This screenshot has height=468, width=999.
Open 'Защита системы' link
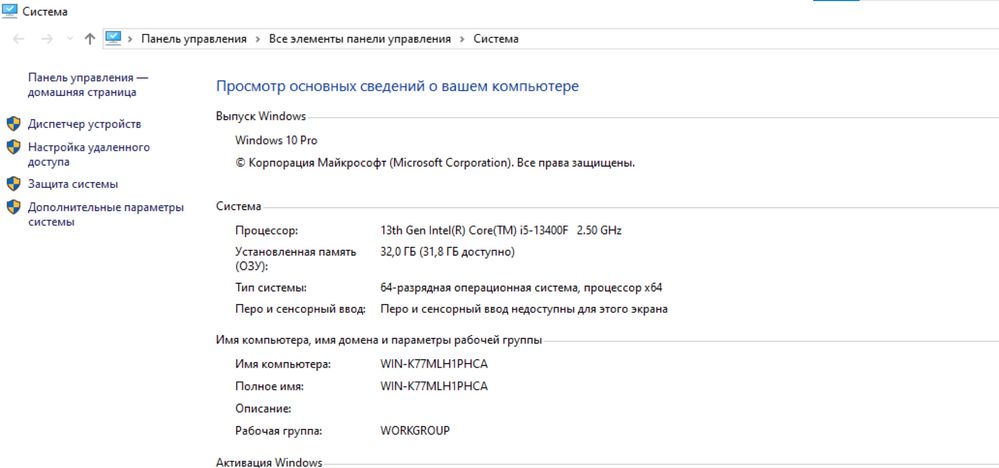[73, 184]
